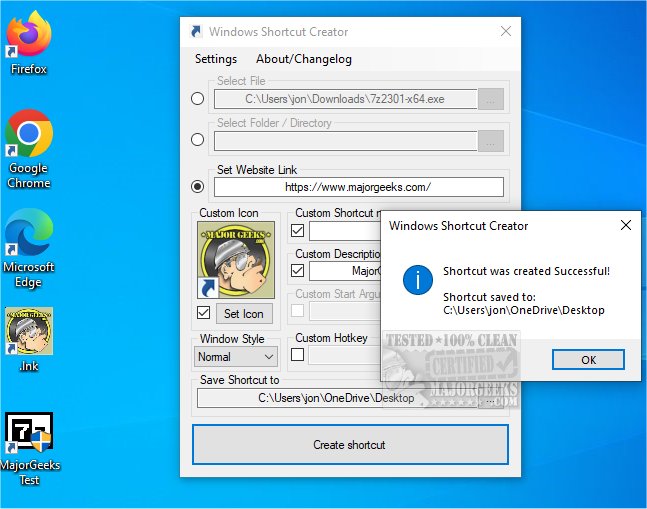
Task: Select the Select File radio button
Action: click(x=198, y=99)
